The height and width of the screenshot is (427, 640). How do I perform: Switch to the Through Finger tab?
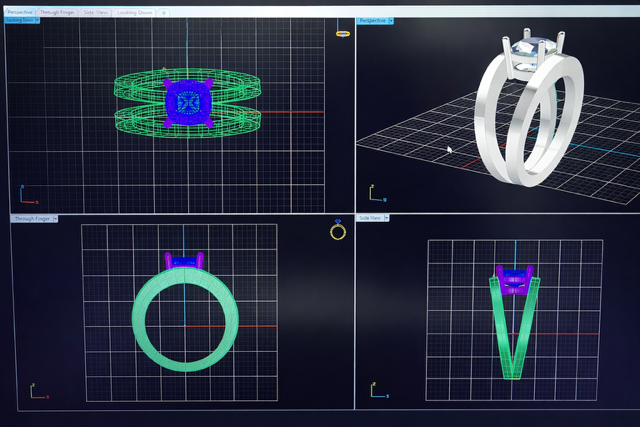(56, 12)
